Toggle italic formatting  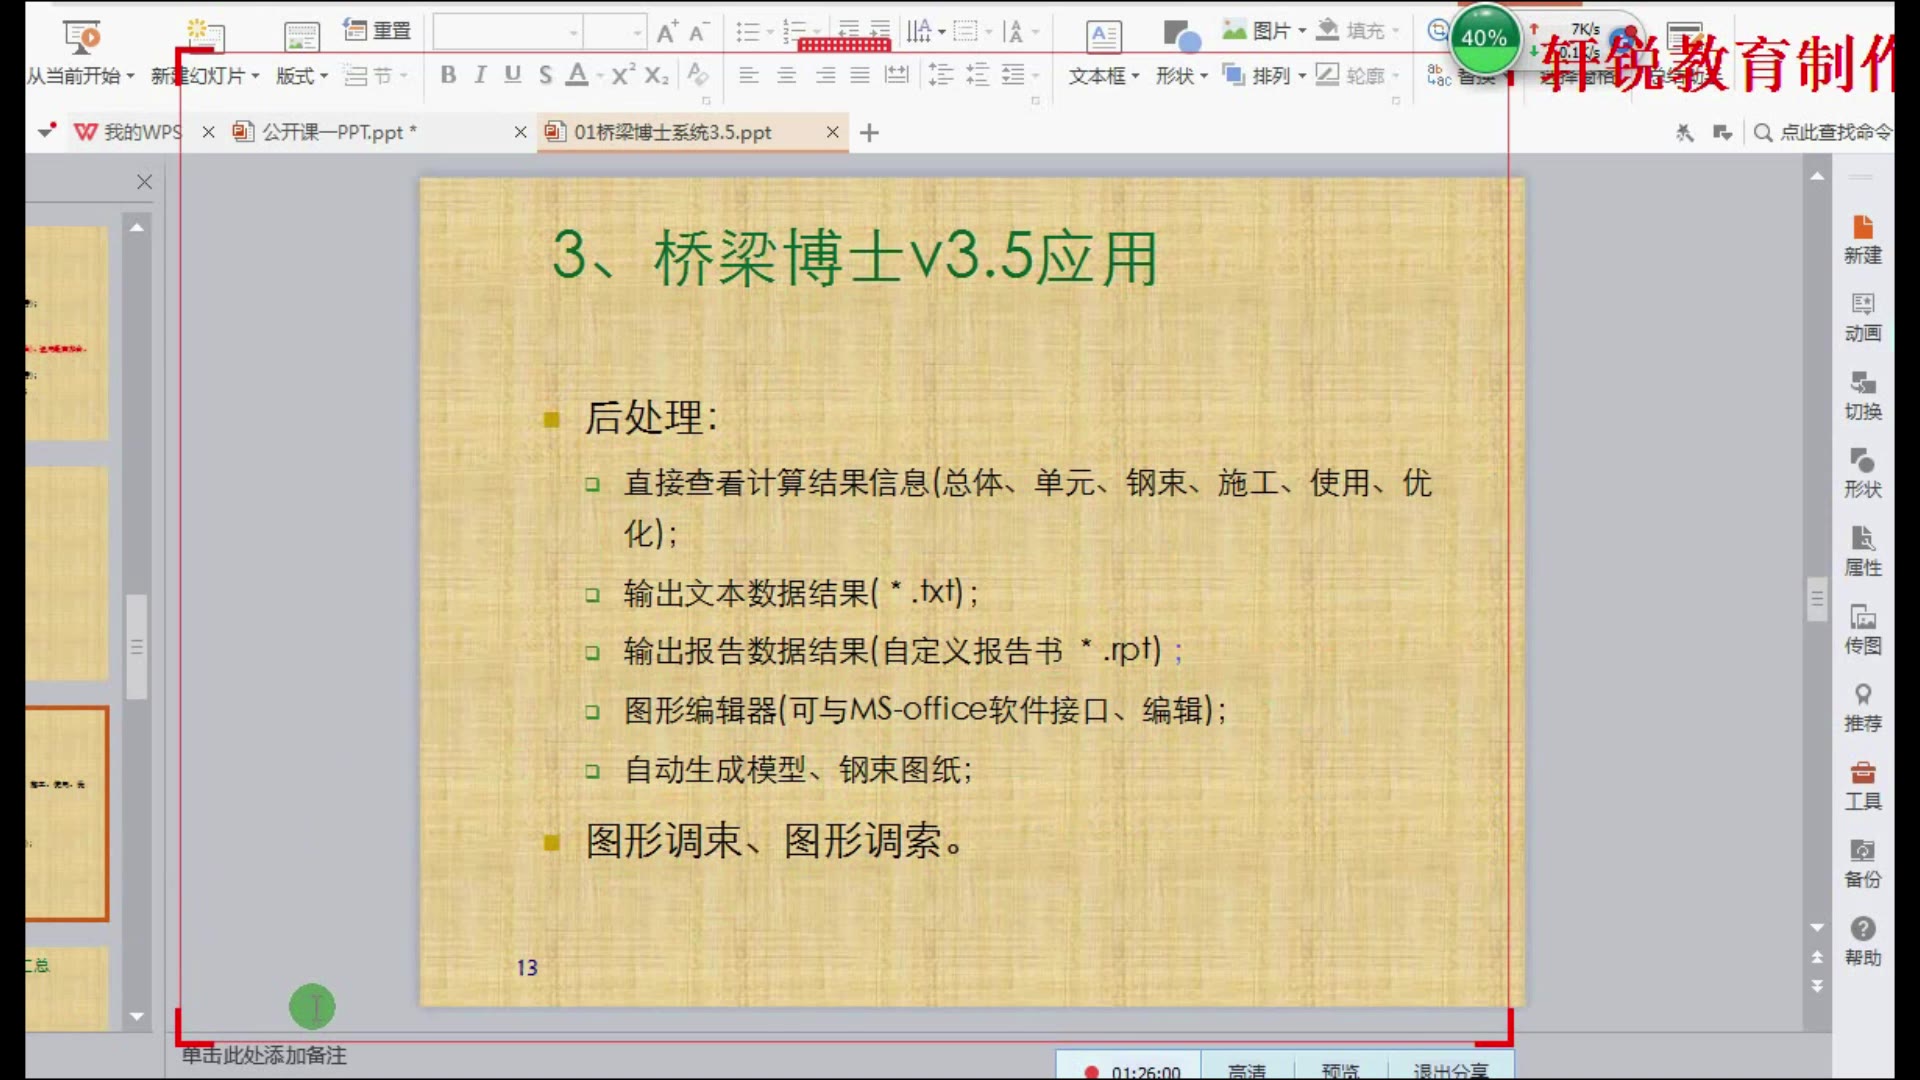(x=480, y=74)
